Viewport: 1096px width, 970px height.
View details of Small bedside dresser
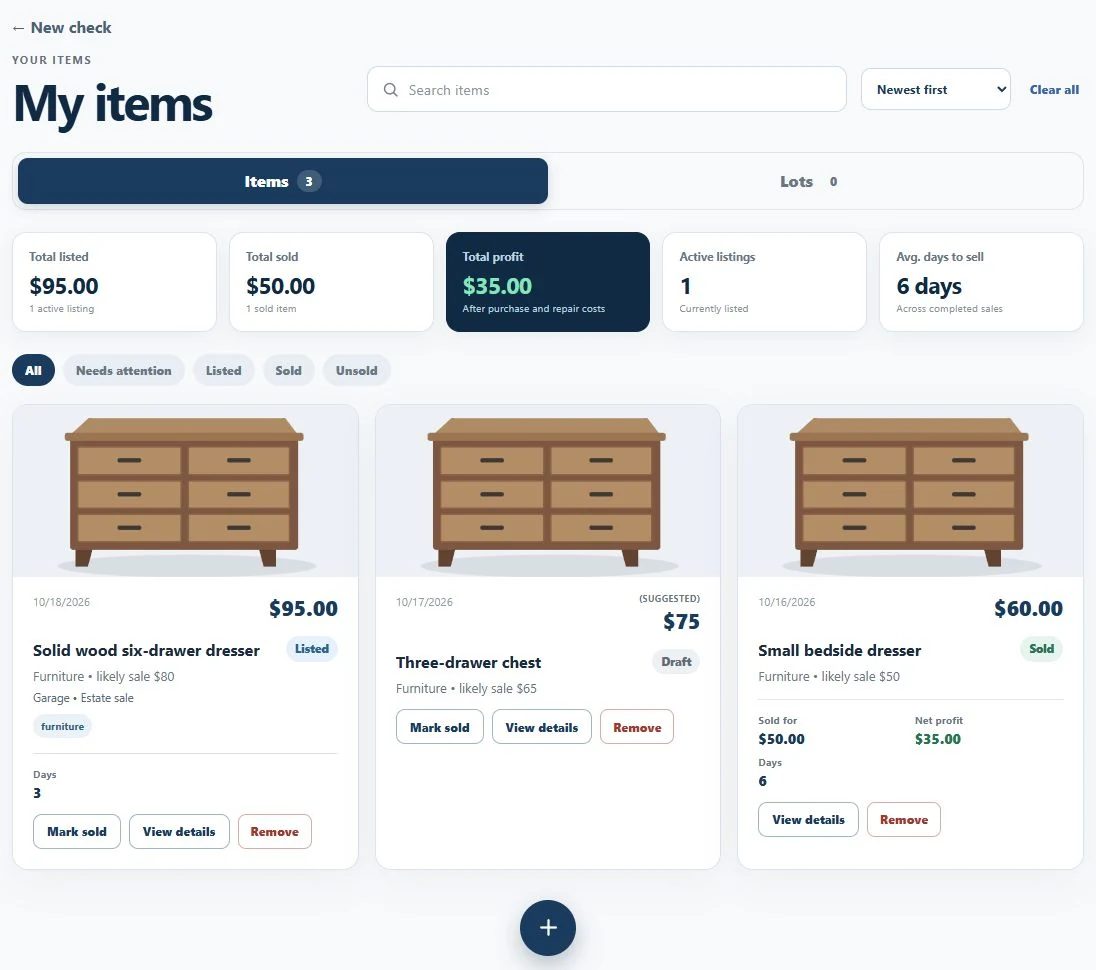(x=809, y=820)
